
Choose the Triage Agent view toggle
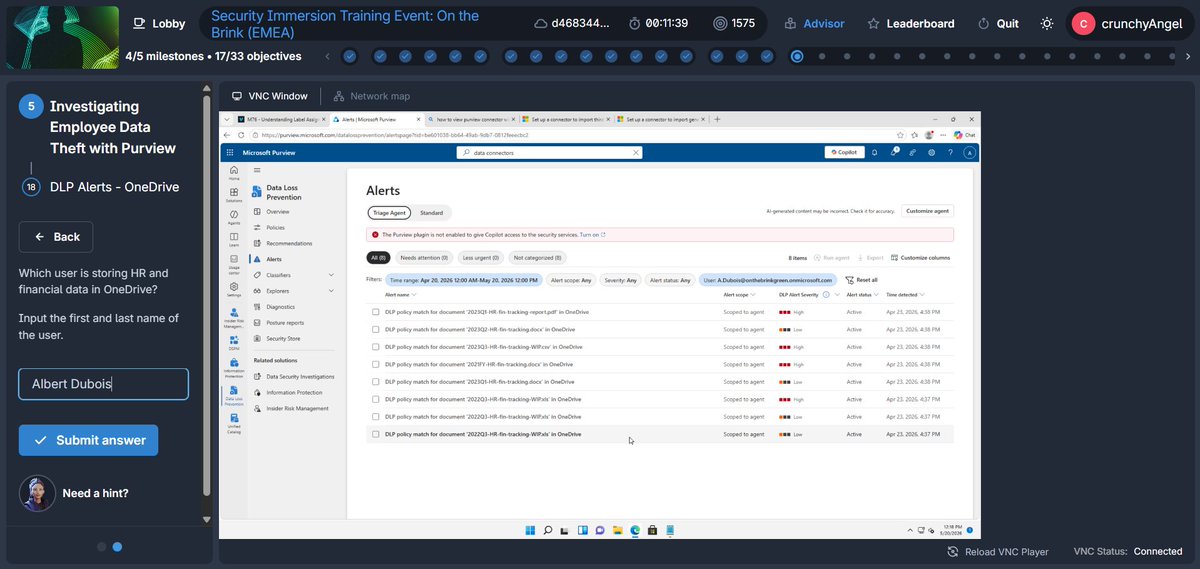coord(389,213)
